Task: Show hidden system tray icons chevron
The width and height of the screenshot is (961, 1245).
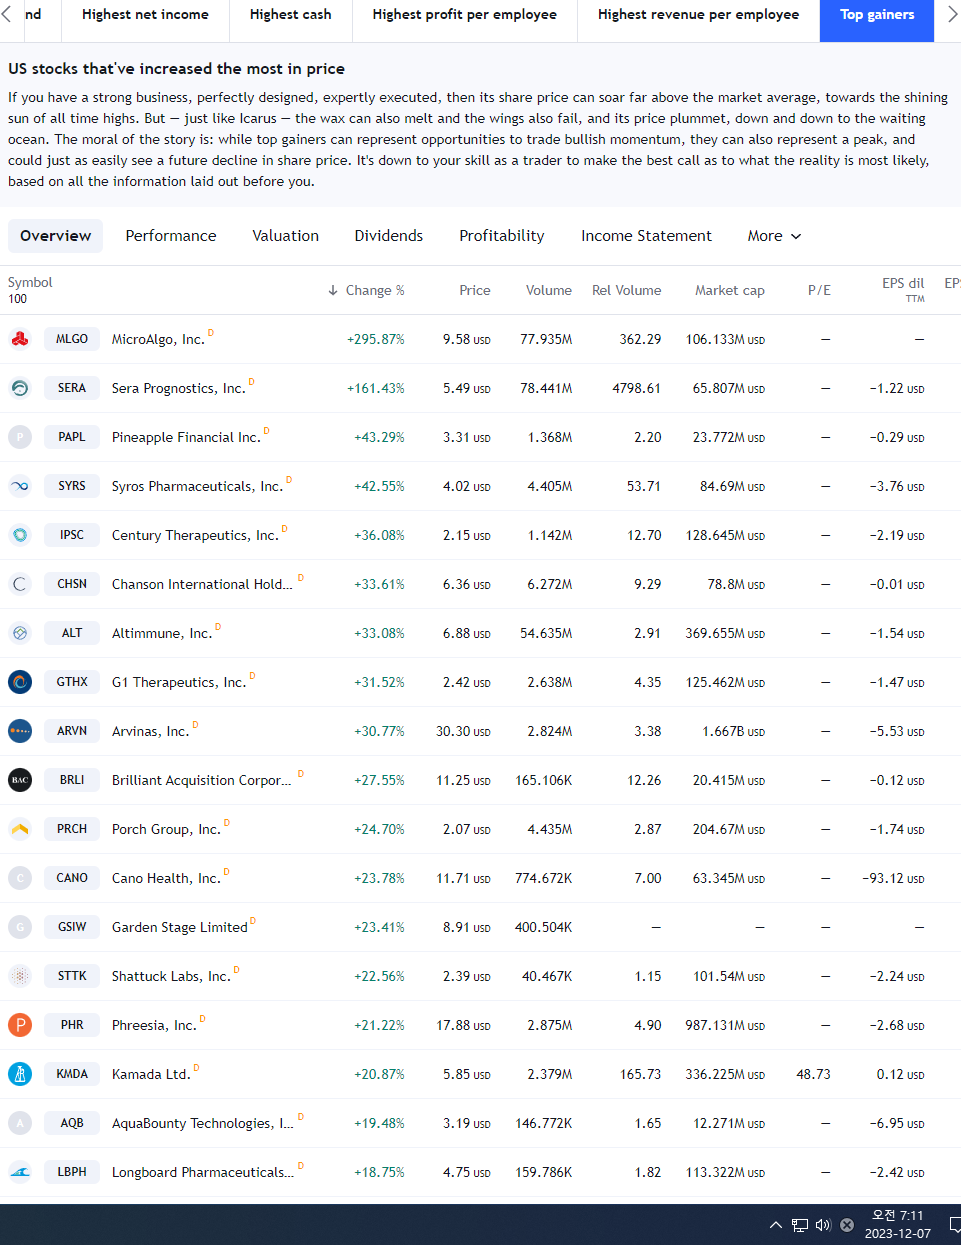Action: 776,1225
